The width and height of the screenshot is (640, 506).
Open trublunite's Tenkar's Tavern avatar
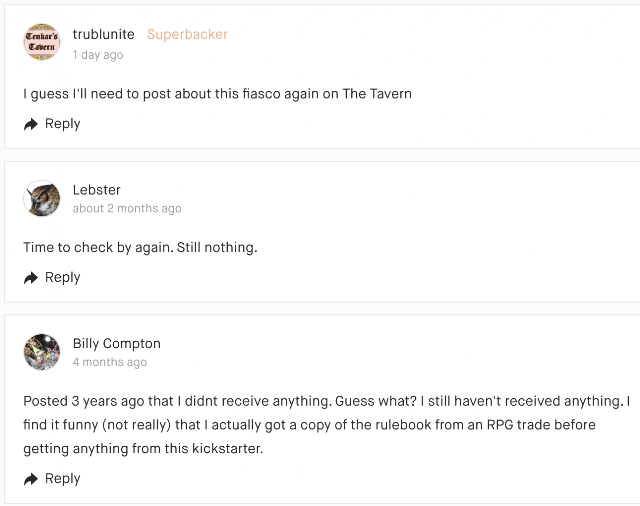point(42,43)
